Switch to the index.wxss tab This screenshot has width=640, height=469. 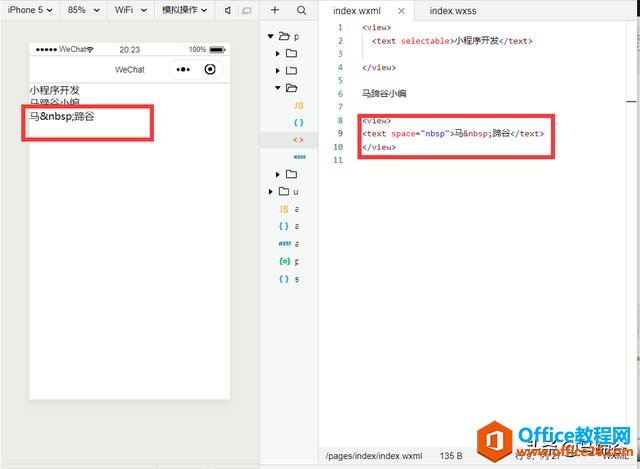453,11
